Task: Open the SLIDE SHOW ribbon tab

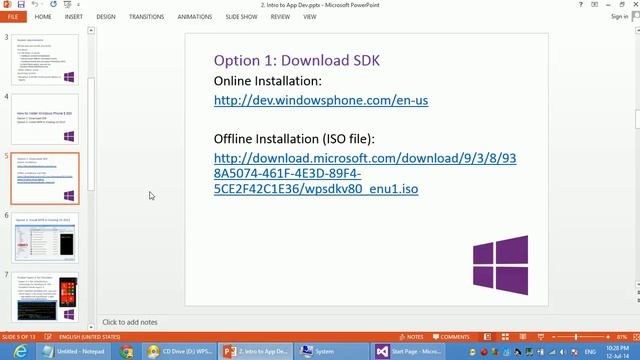Action: (x=241, y=17)
